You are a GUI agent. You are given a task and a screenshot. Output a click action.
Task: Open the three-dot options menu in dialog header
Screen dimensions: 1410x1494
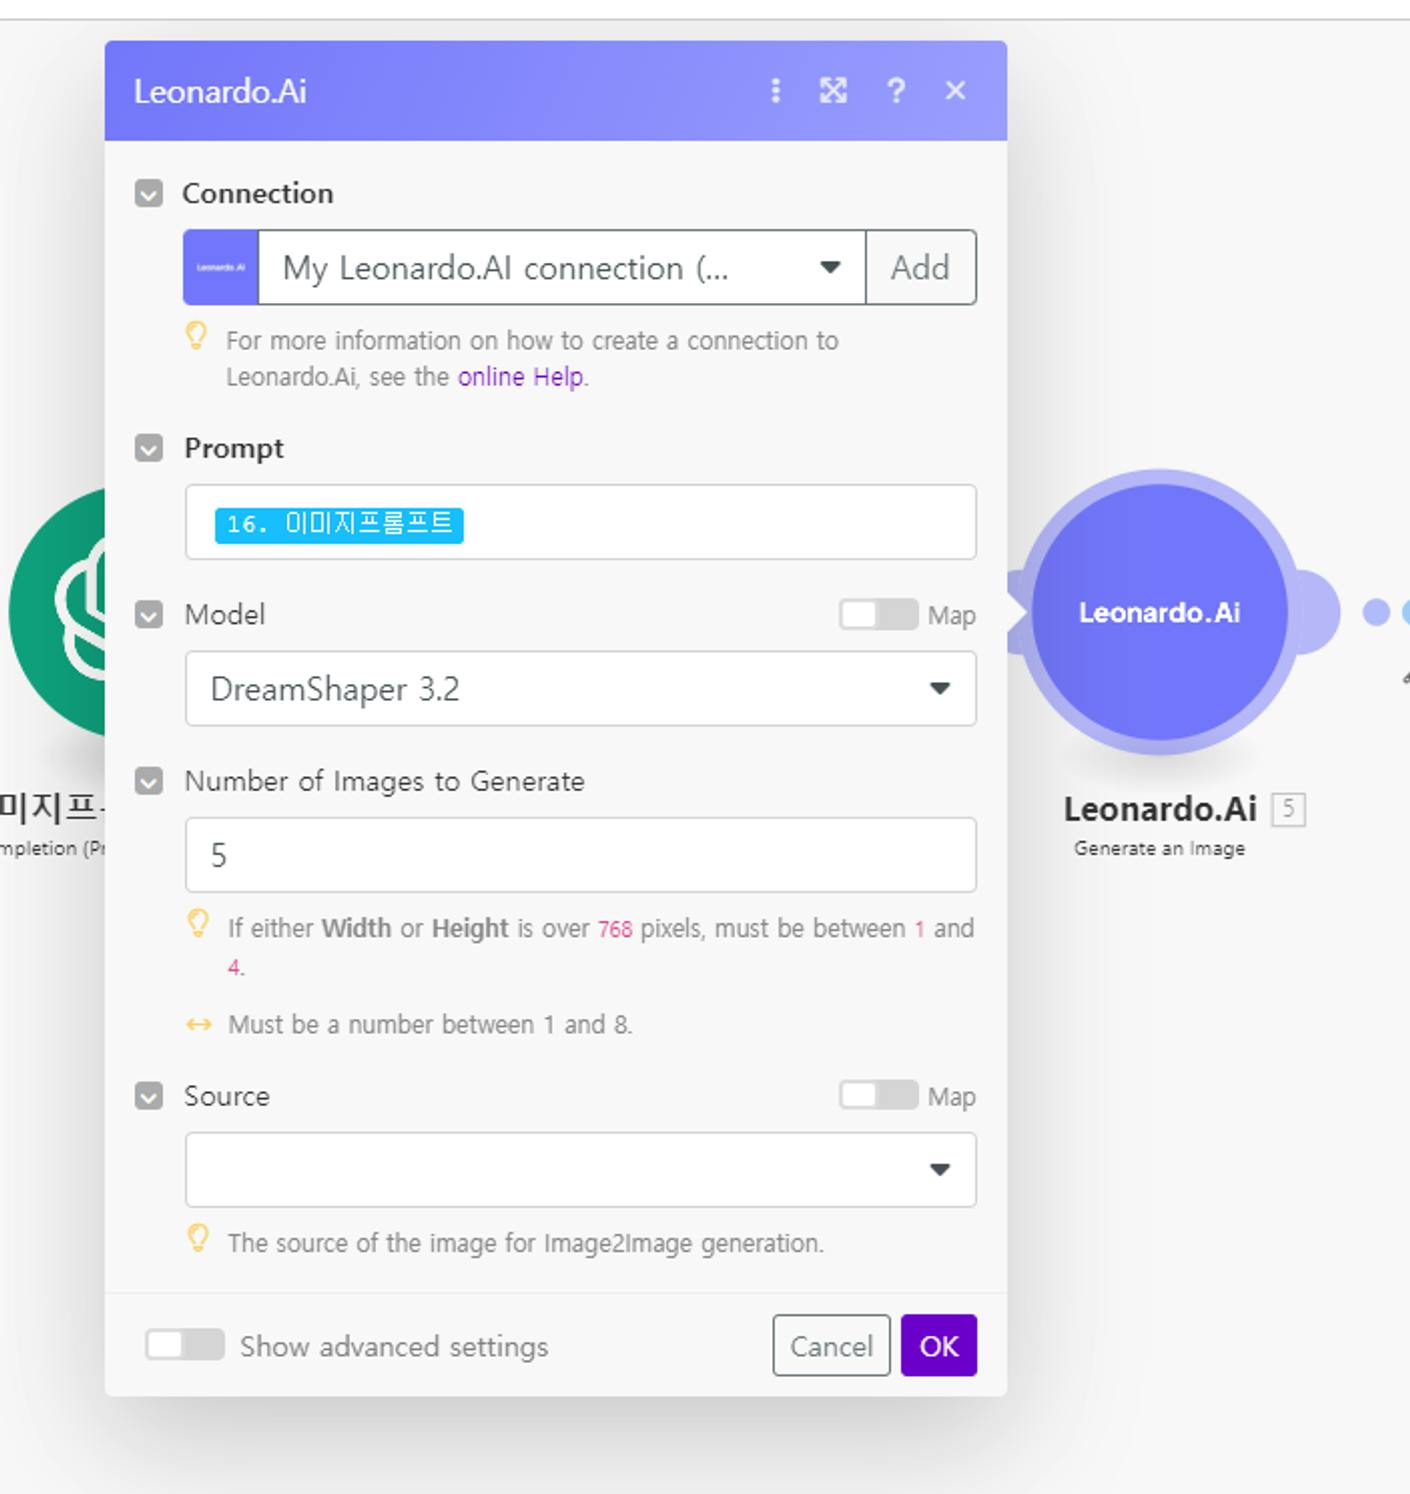coord(775,91)
